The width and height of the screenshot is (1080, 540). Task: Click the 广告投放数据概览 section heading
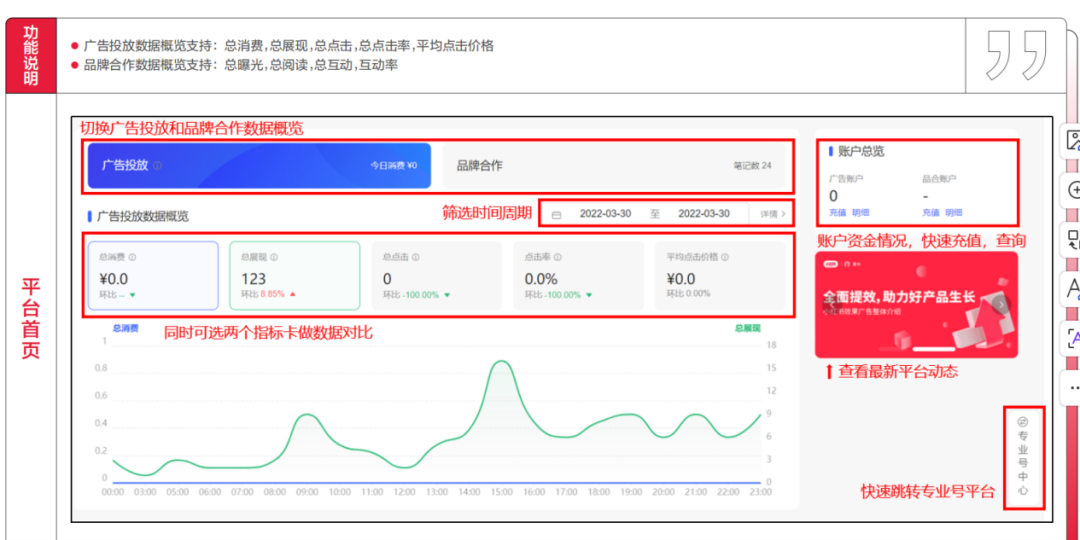(x=143, y=216)
